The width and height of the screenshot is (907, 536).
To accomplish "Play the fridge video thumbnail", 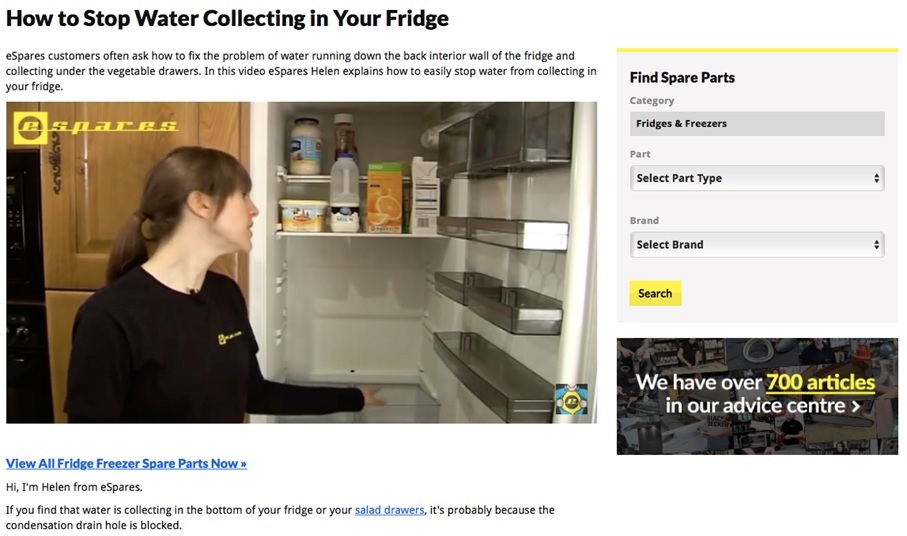I will pos(301,263).
